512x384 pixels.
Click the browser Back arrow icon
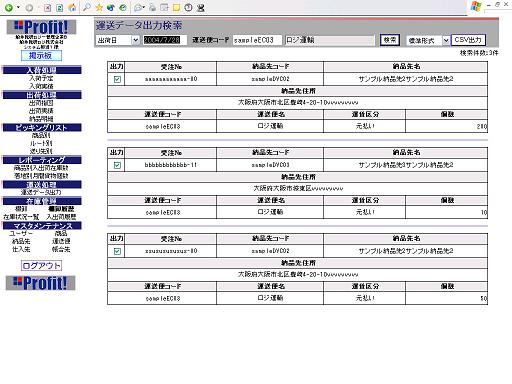[9, 7]
